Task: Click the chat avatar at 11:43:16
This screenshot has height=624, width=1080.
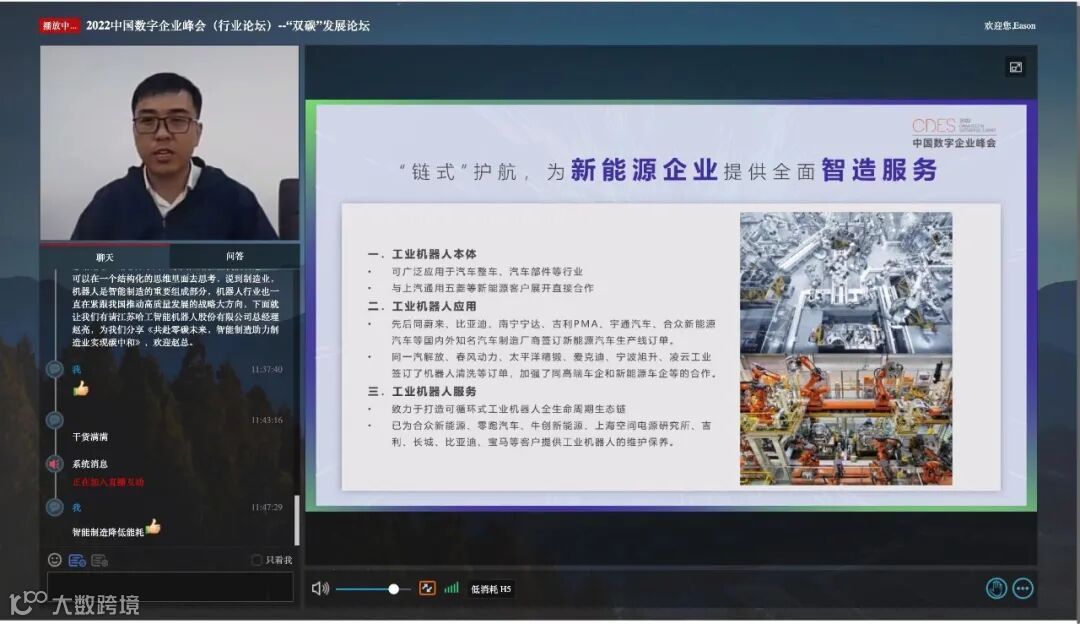Action: (x=54, y=420)
